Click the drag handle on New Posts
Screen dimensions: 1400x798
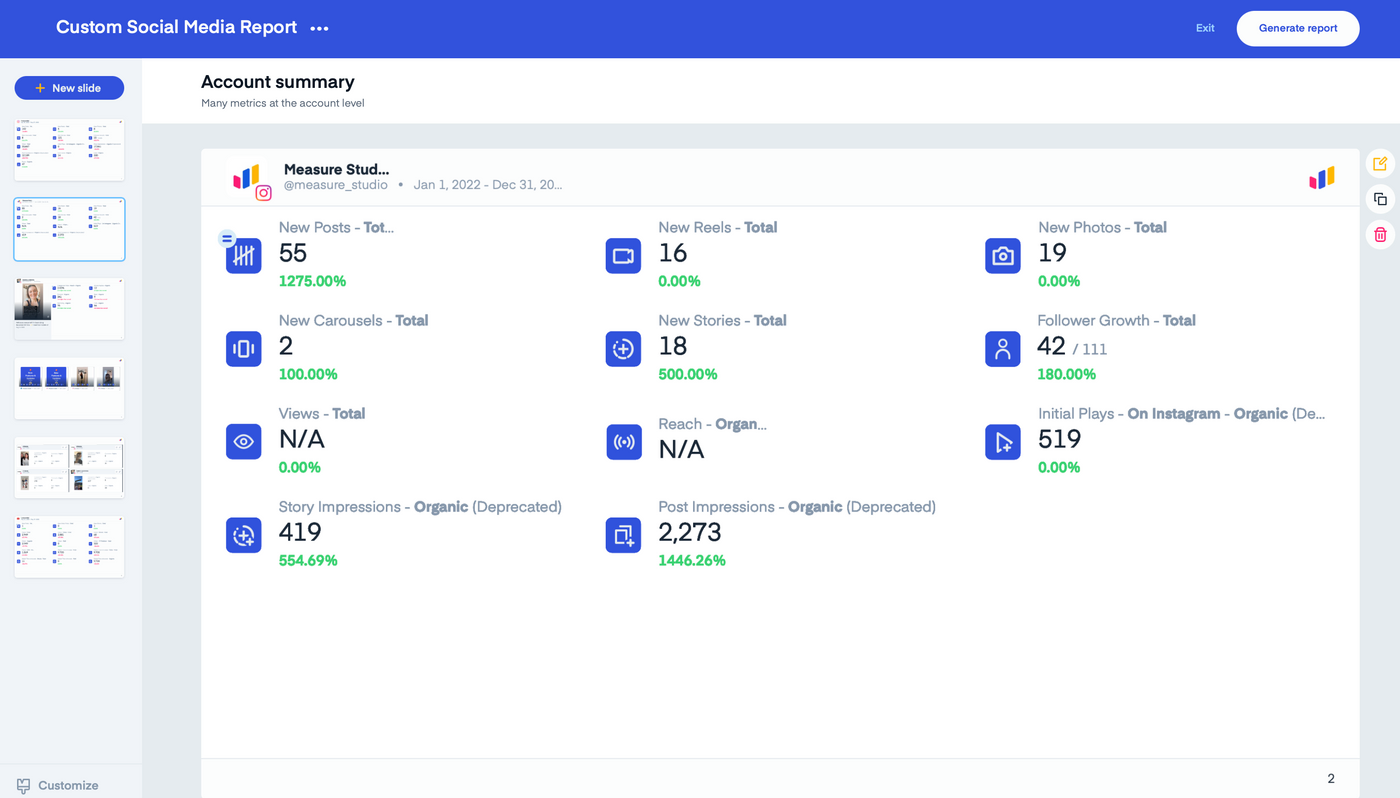[227, 239]
